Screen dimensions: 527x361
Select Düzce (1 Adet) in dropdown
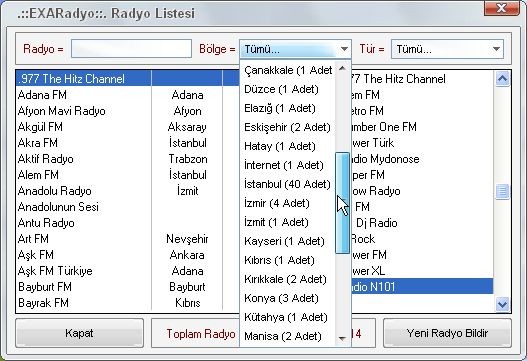[x=288, y=89]
